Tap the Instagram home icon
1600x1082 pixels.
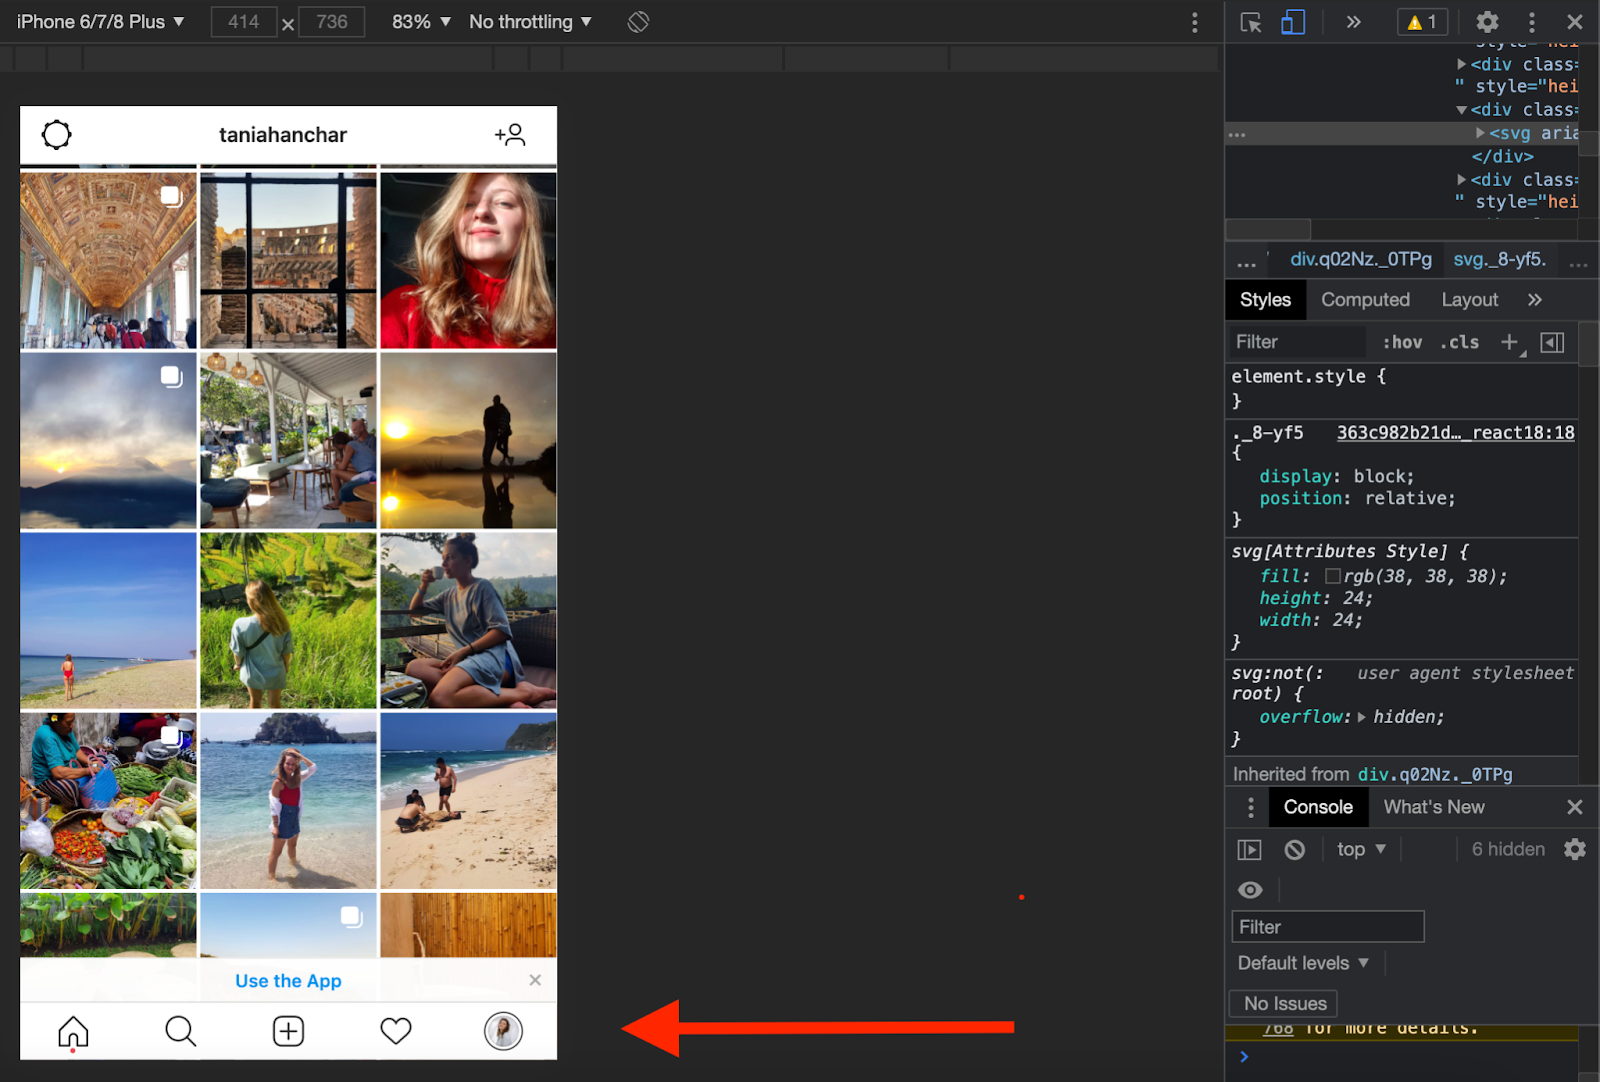(x=73, y=1031)
